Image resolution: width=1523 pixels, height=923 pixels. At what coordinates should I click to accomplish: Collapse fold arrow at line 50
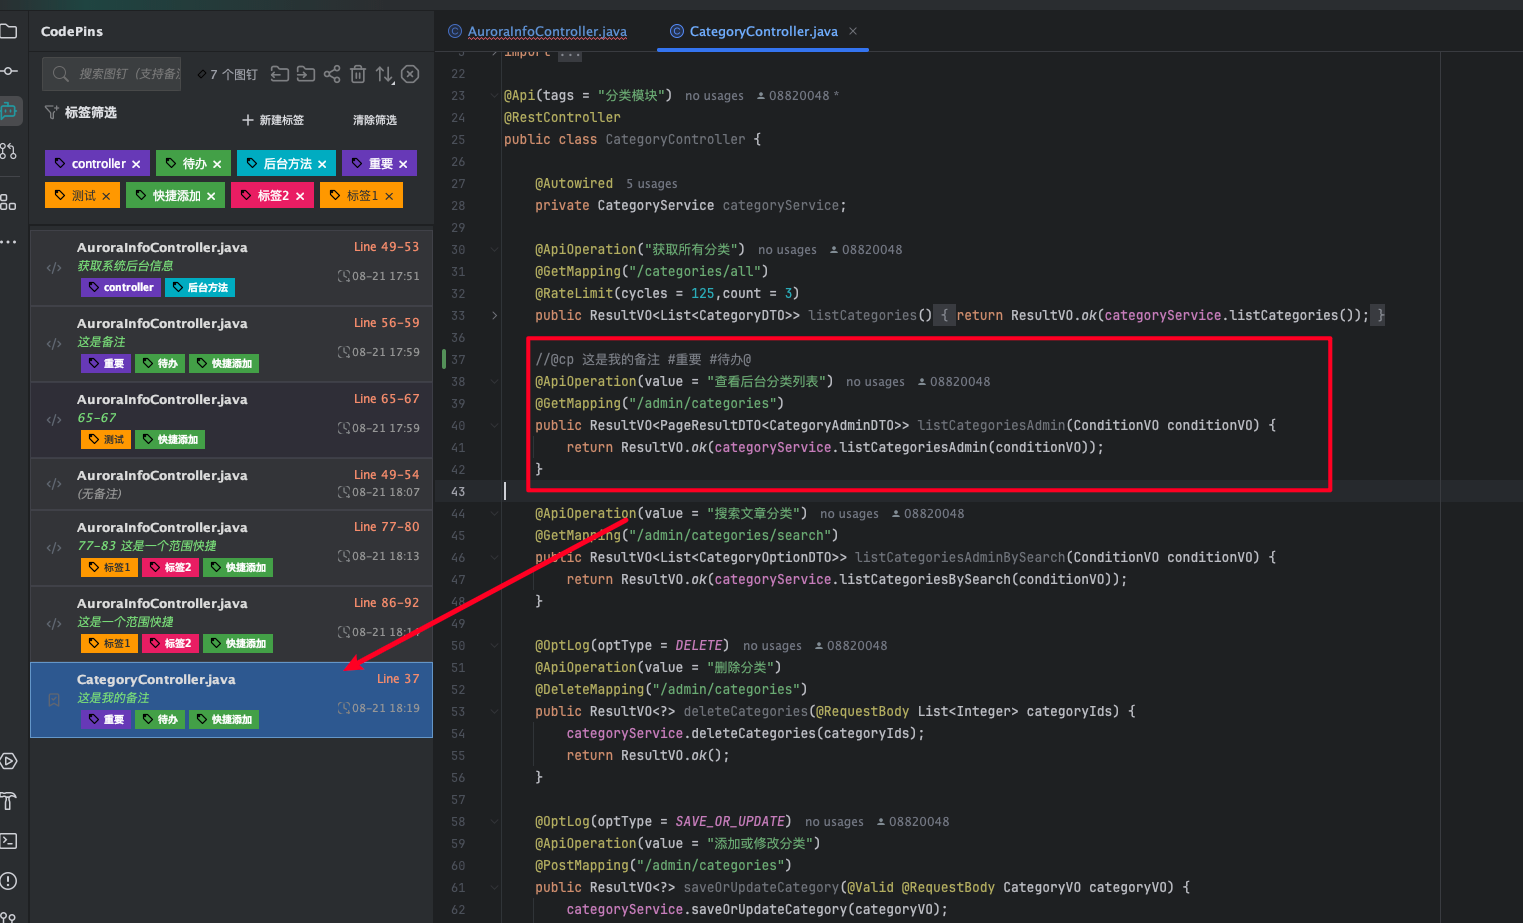[x=494, y=646]
